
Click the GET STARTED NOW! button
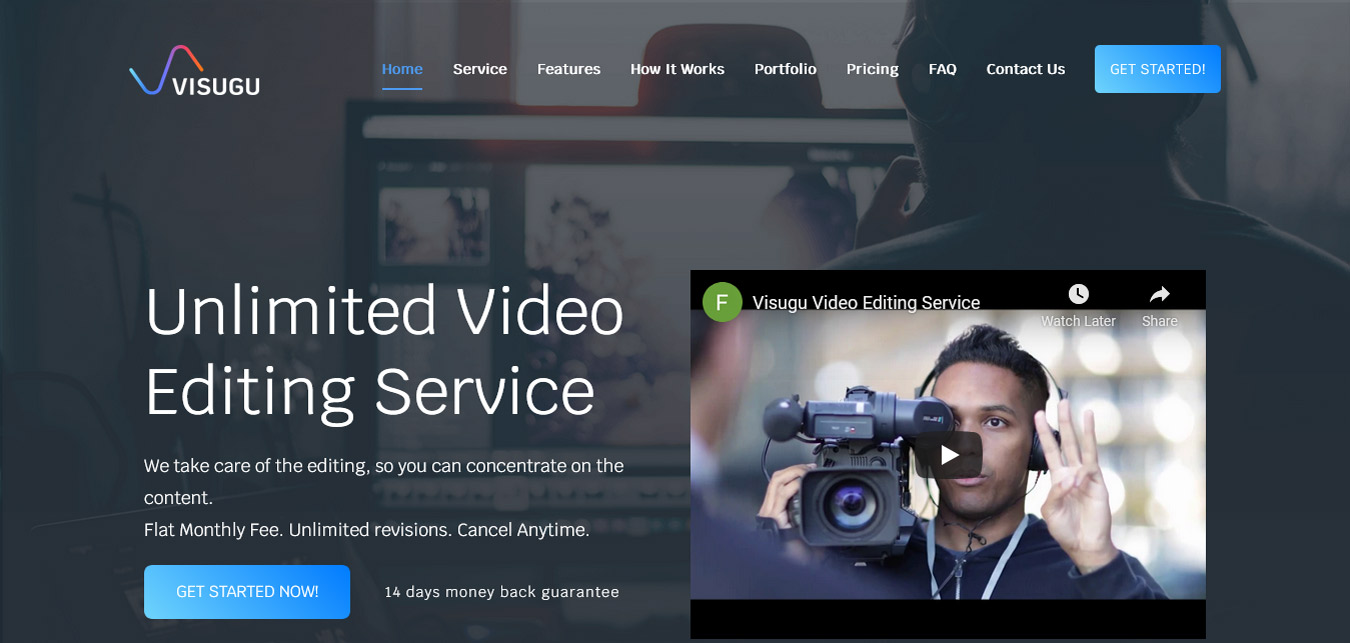click(x=247, y=592)
